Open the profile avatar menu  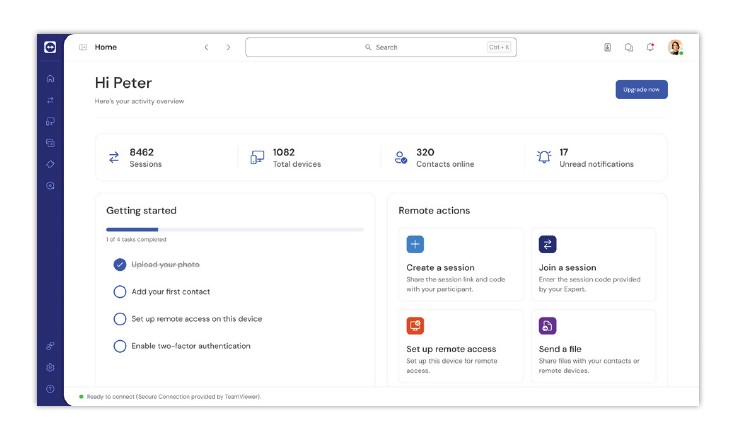pos(675,47)
